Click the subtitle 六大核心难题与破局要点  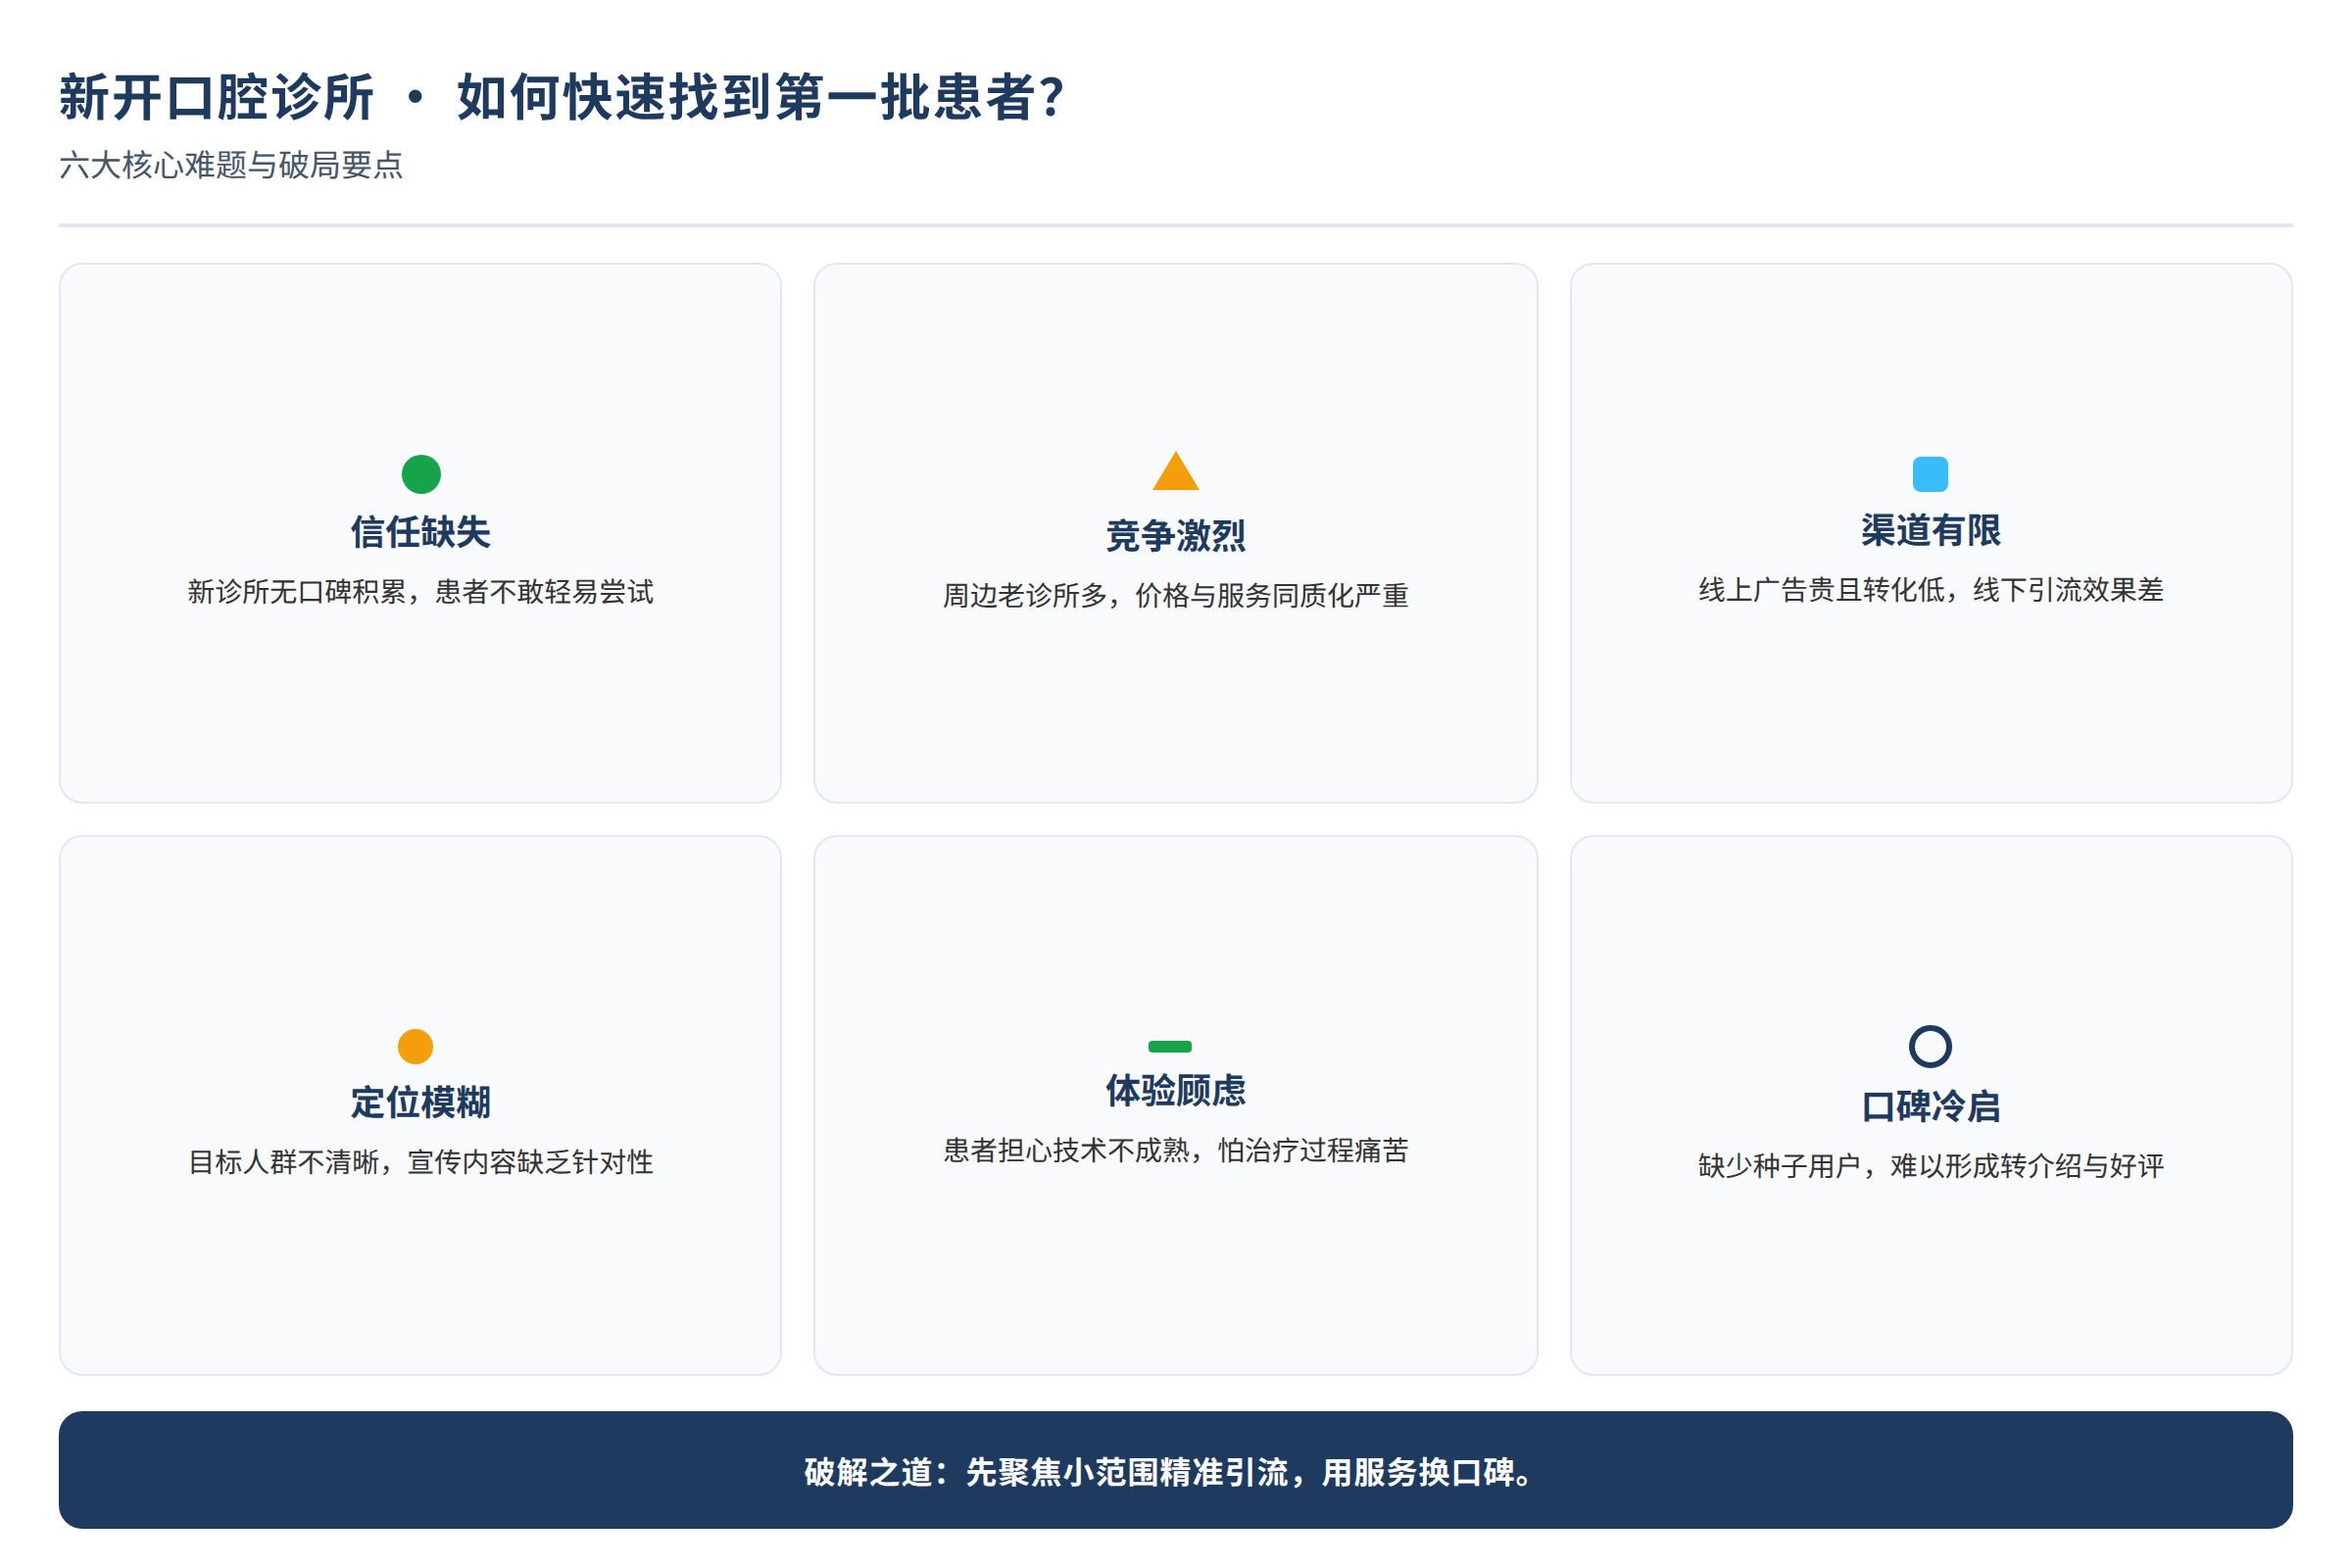tap(231, 165)
